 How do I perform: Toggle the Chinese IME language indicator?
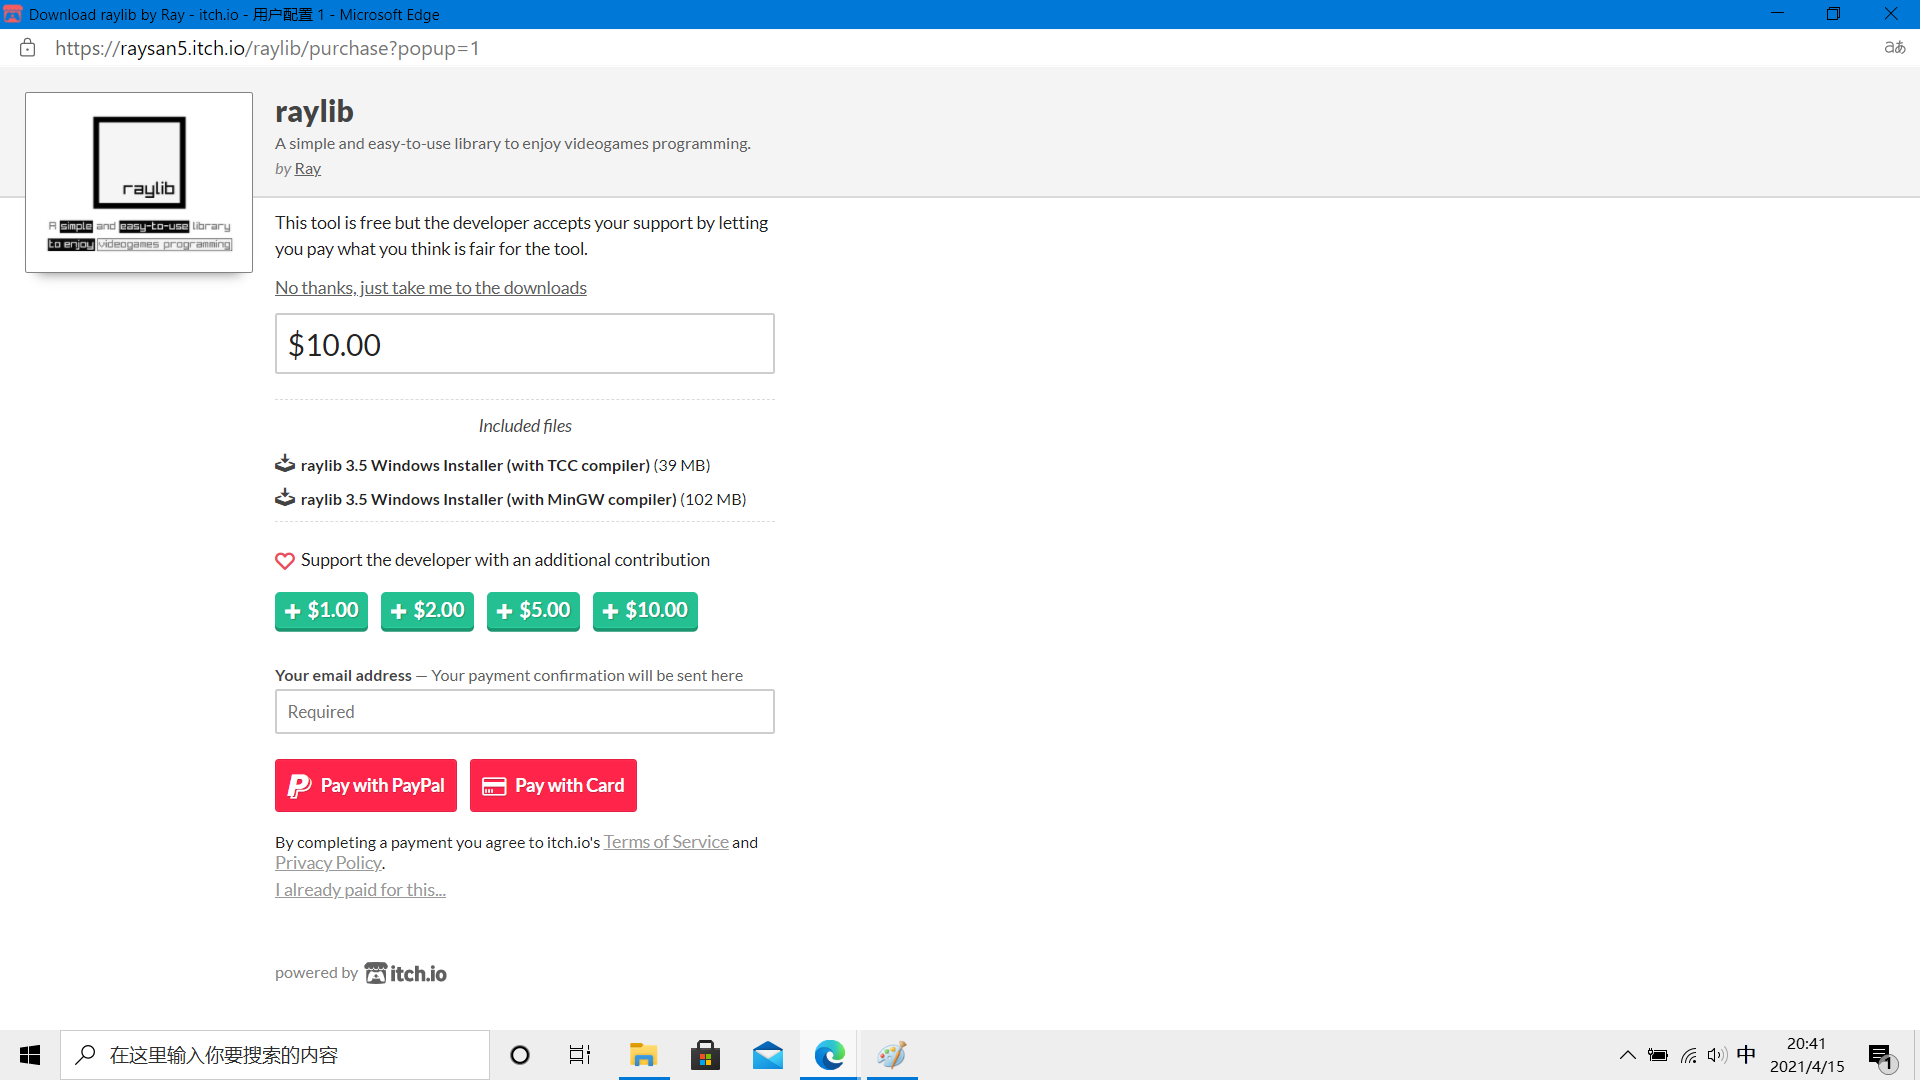pos(1746,1055)
